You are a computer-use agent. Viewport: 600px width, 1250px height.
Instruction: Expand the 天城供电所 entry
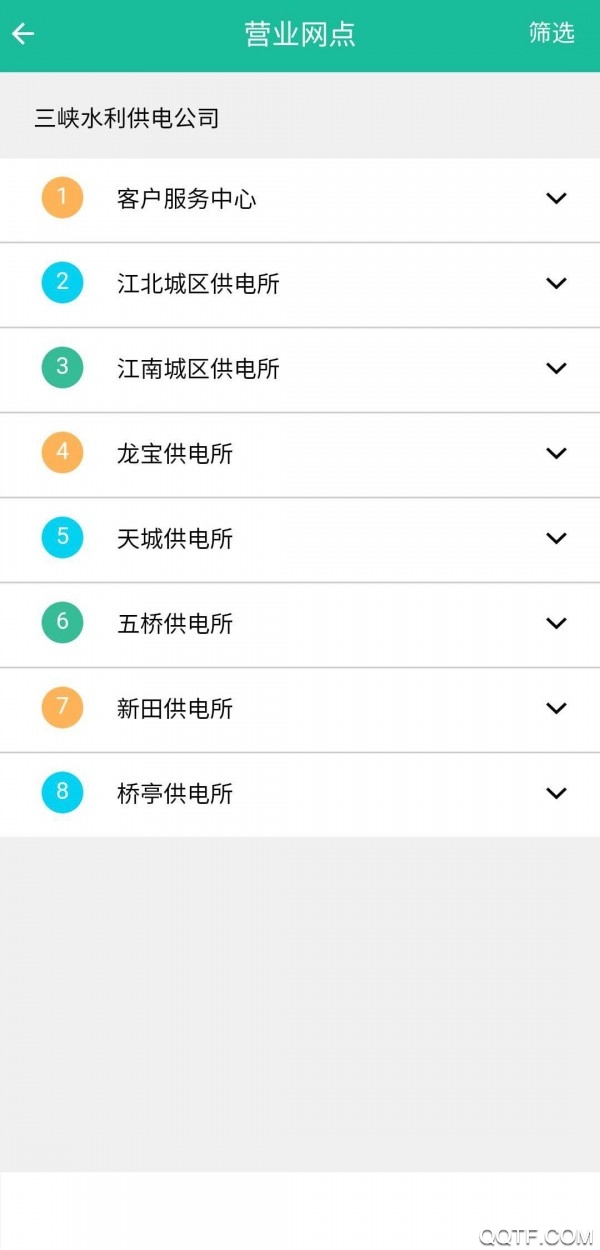(557, 538)
